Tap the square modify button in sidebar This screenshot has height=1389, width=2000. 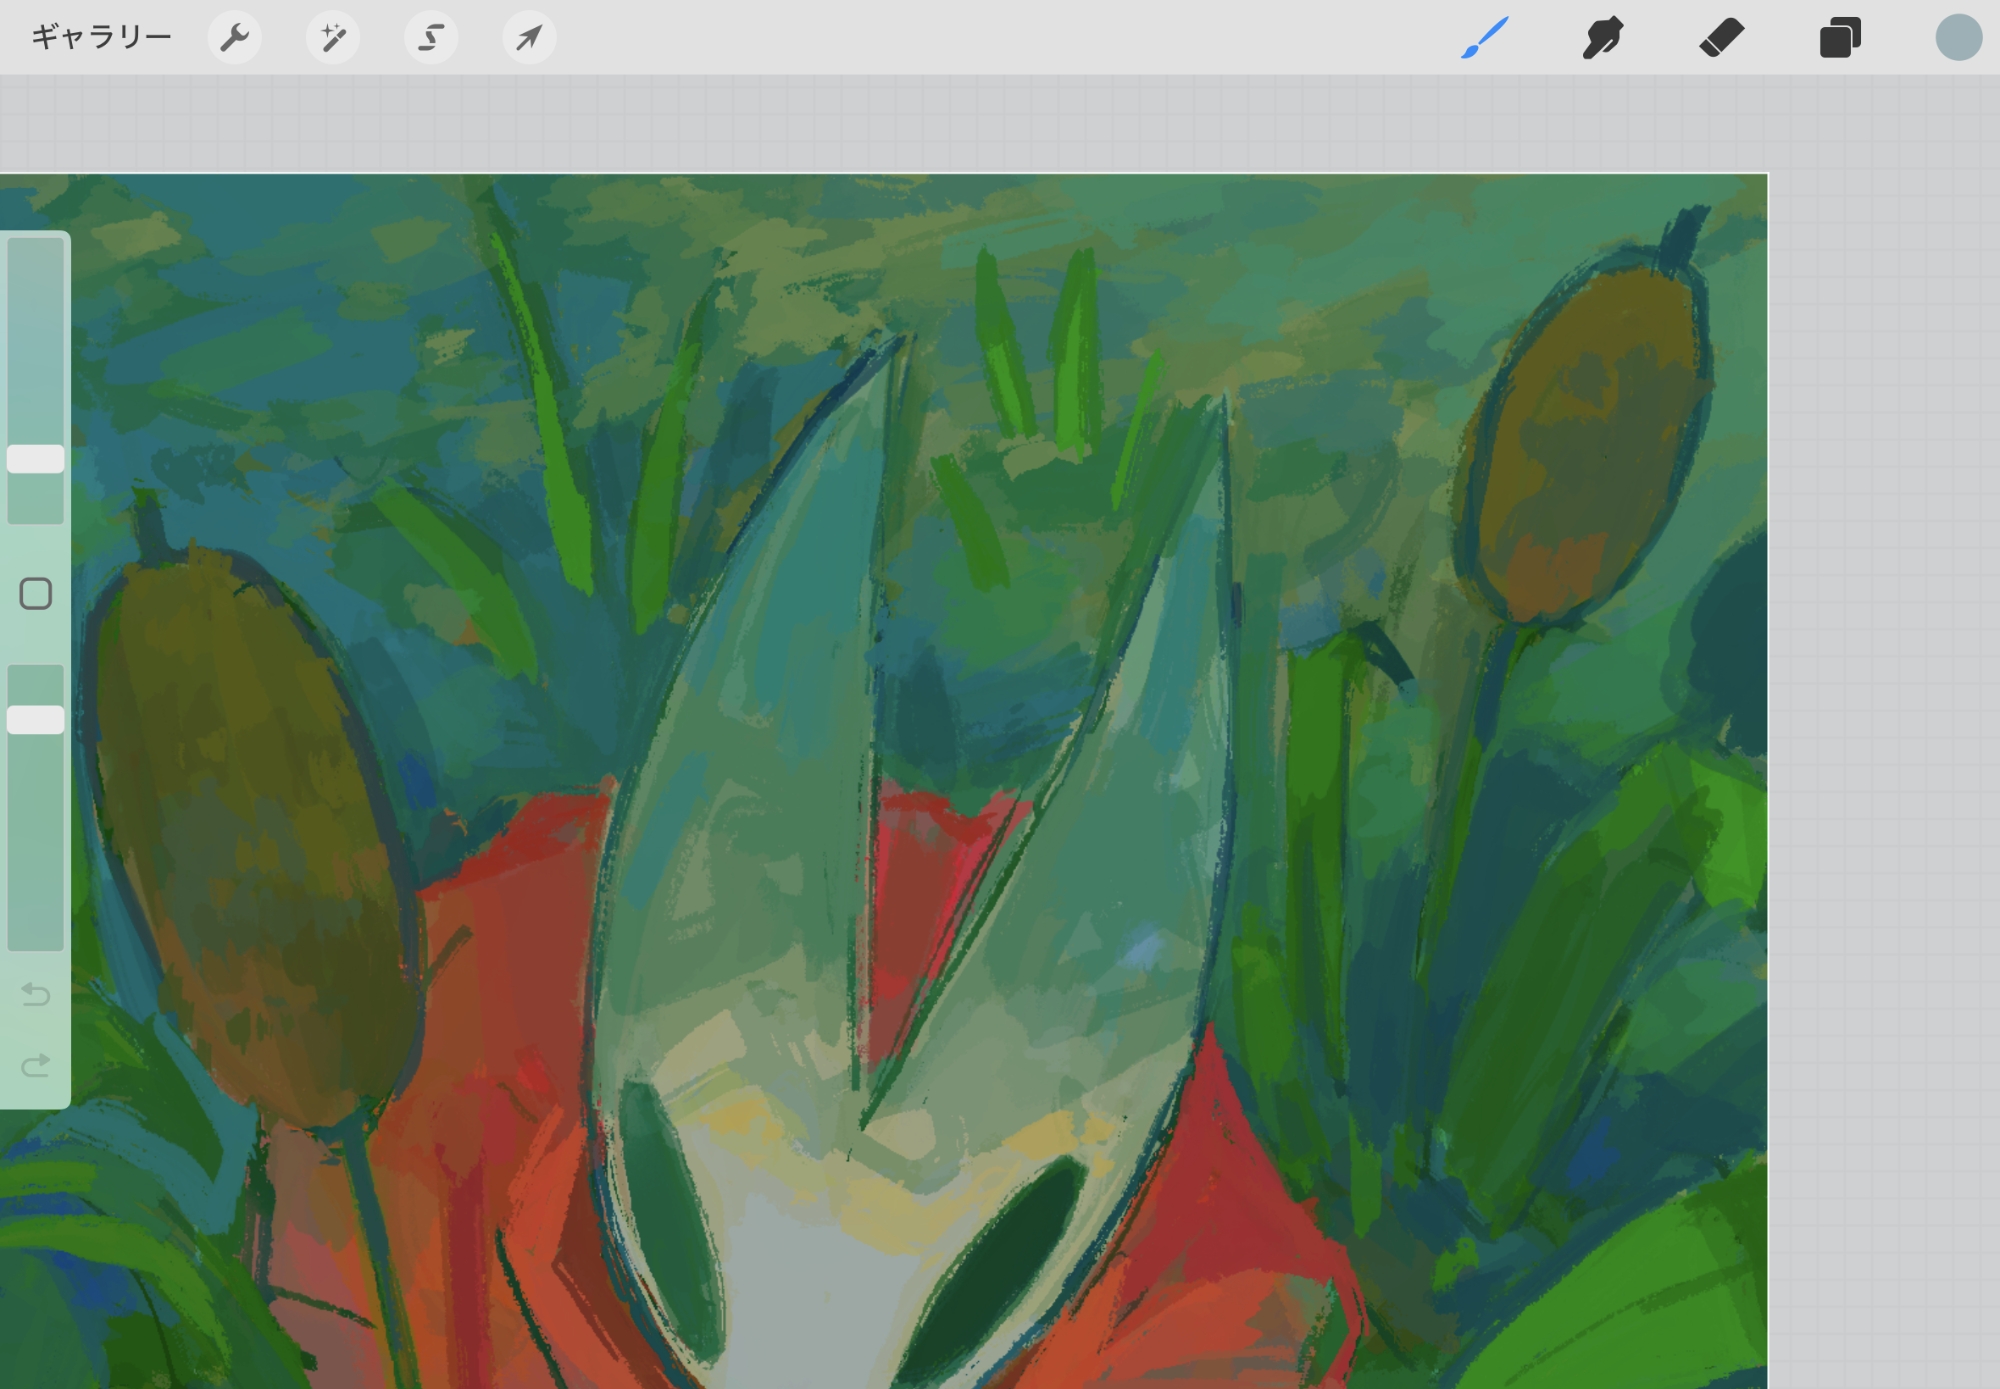(x=36, y=594)
